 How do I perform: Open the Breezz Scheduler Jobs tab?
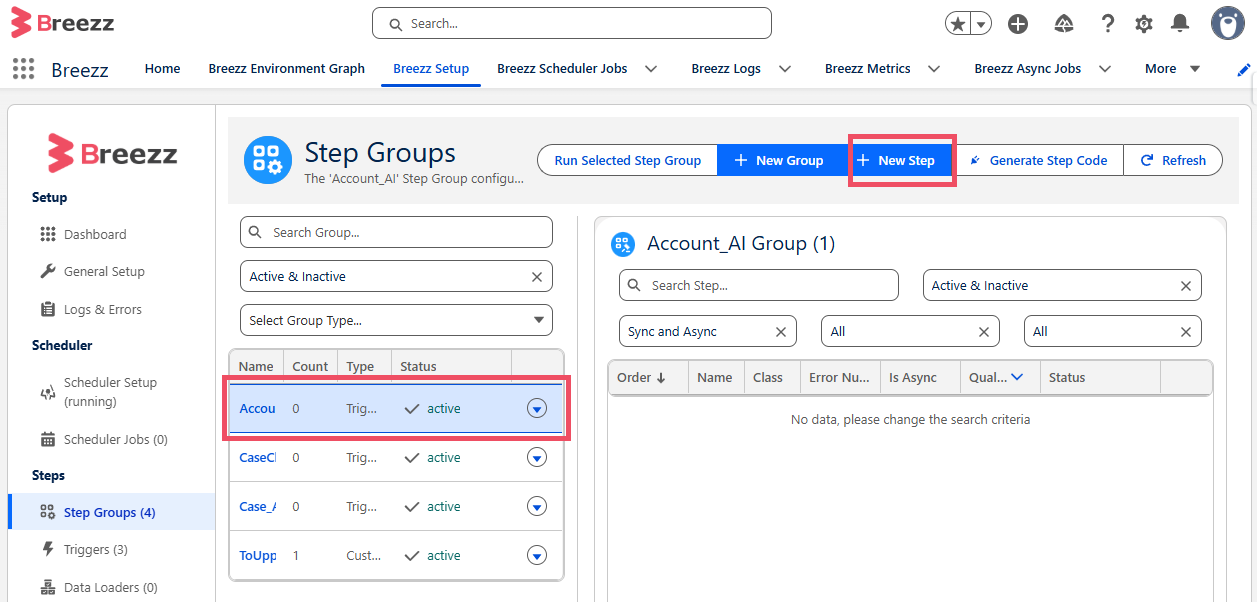coord(562,69)
